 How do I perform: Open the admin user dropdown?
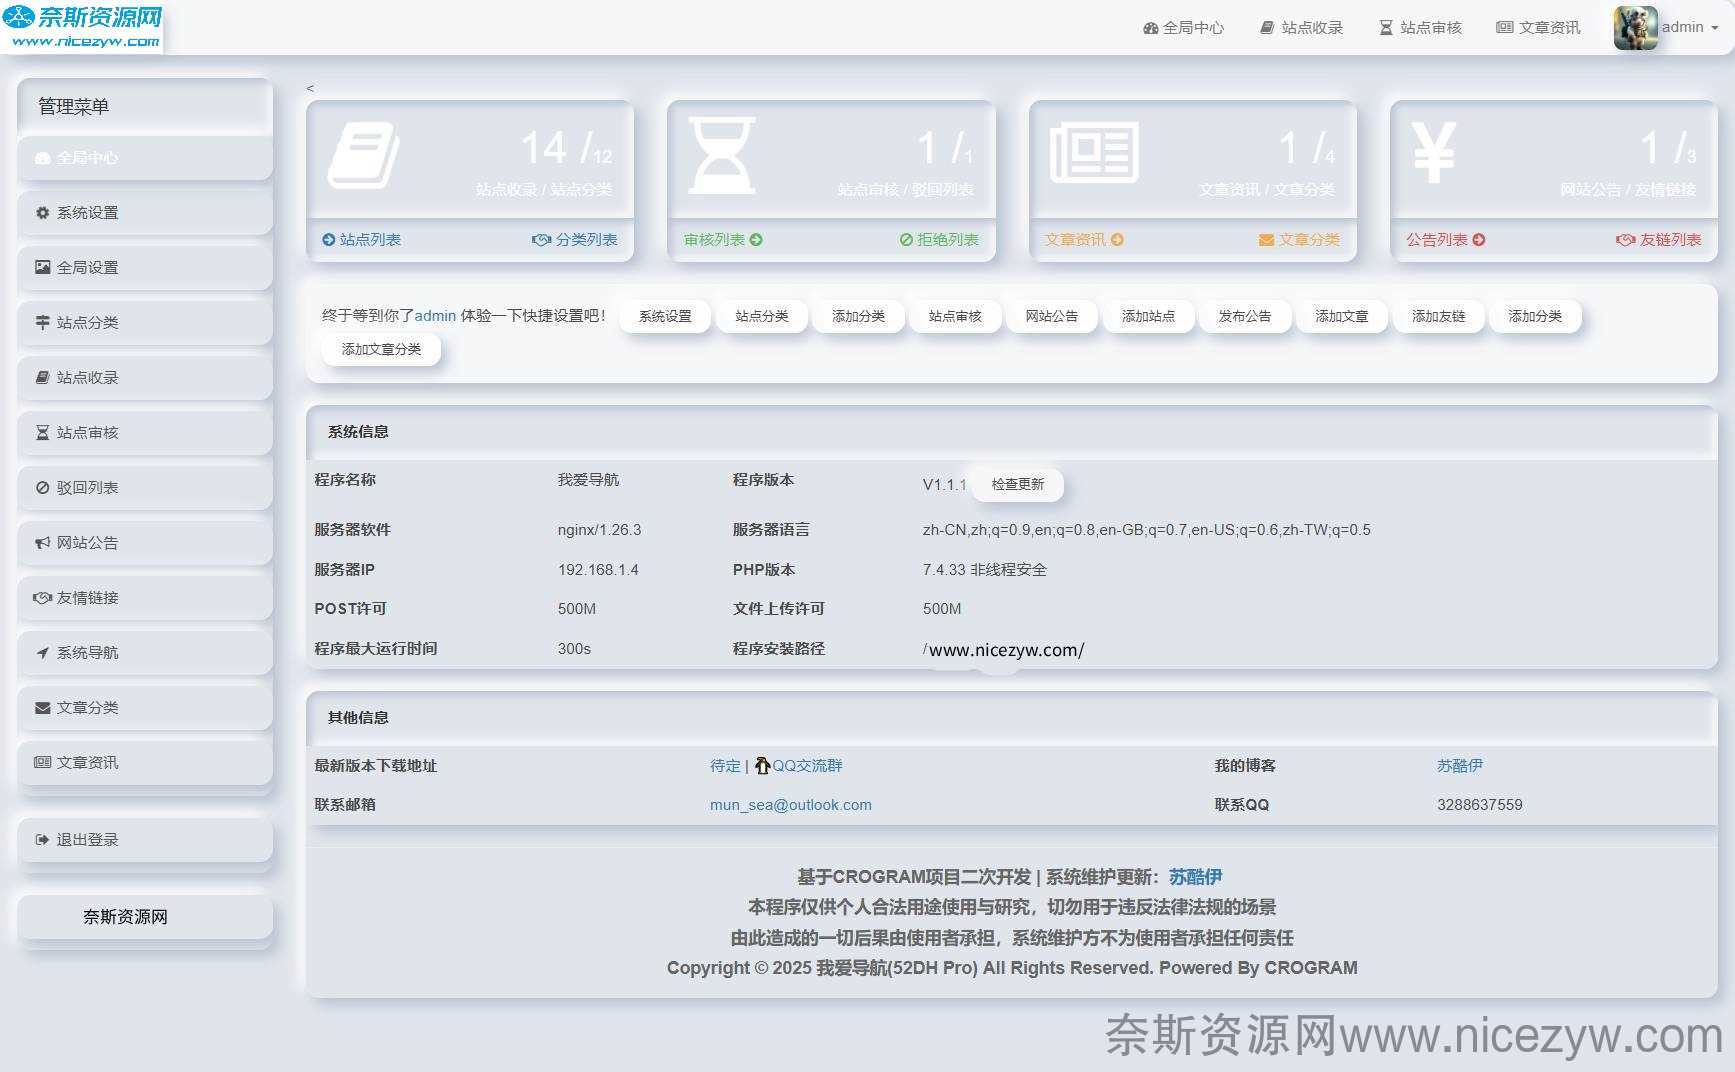pos(1689,27)
